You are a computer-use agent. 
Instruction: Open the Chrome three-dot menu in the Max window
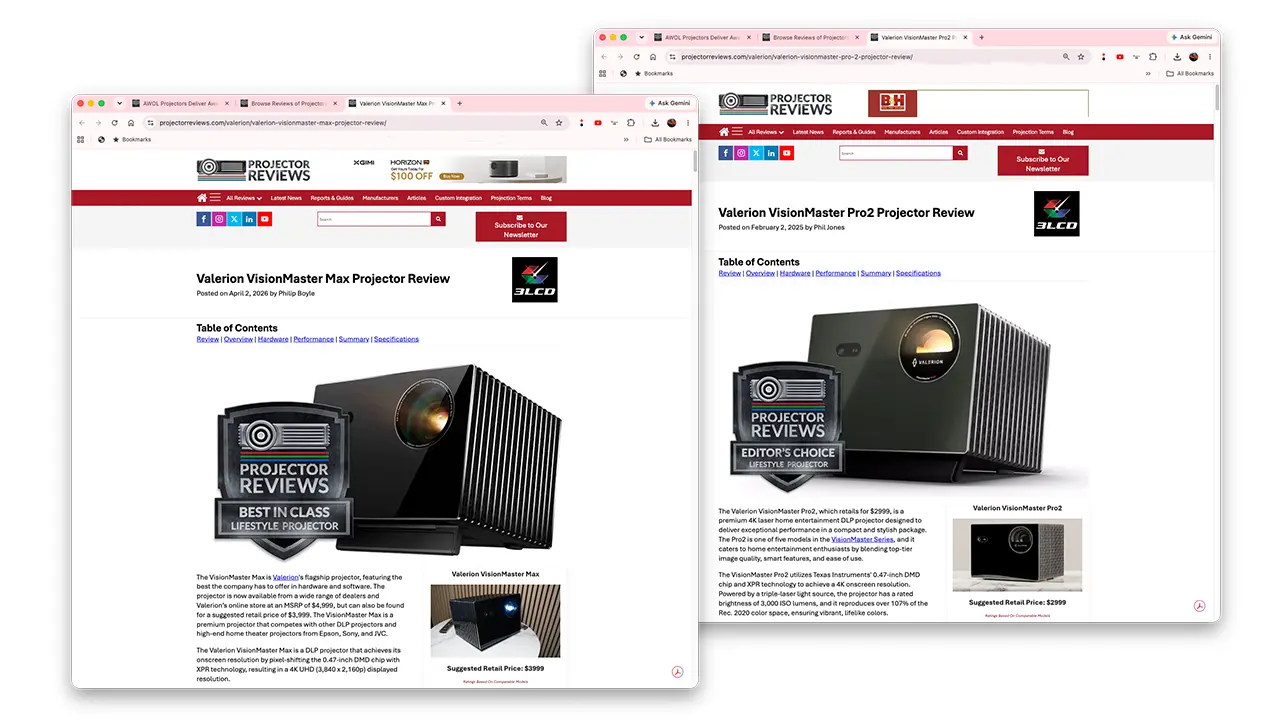pyautogui.click(x=688, y=123)
